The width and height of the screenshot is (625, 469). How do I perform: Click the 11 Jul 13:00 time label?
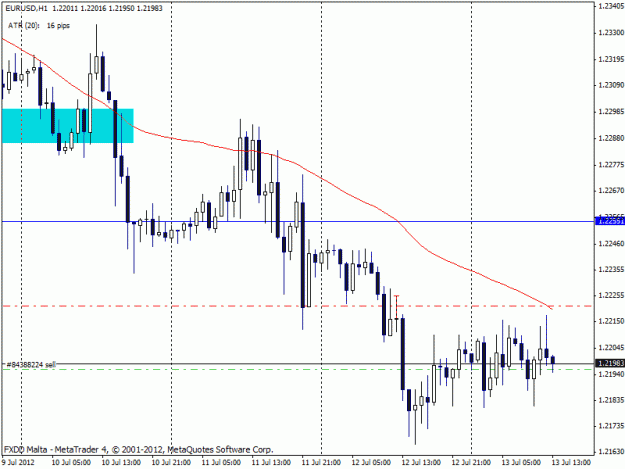click(271, 462)
